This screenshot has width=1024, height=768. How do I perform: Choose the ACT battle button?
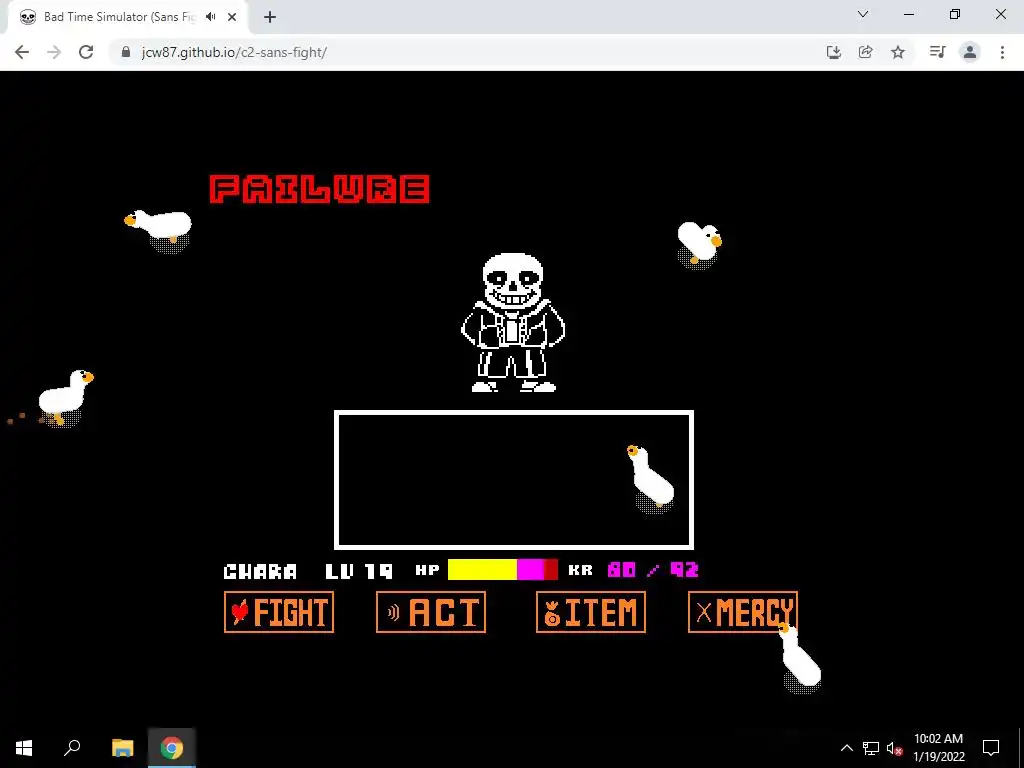coord(431,612)
